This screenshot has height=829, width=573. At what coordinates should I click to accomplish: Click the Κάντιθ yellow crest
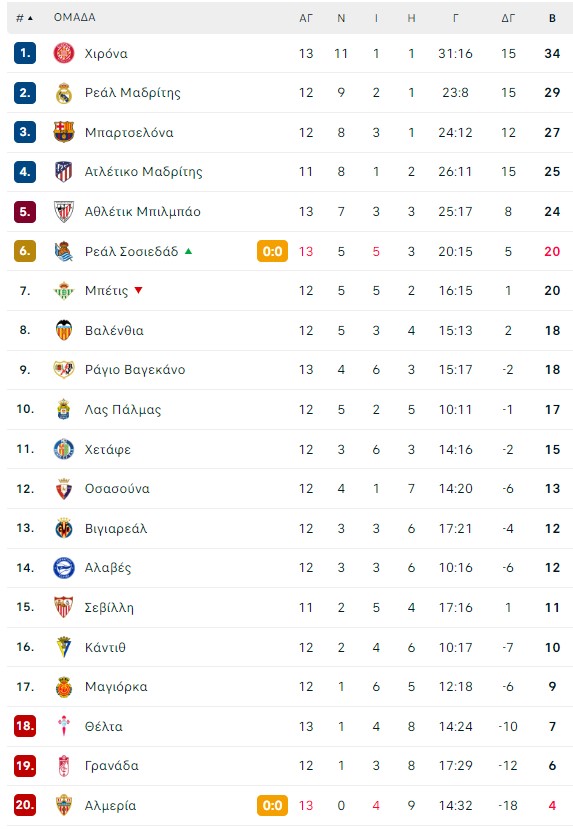tap(63, 647)
